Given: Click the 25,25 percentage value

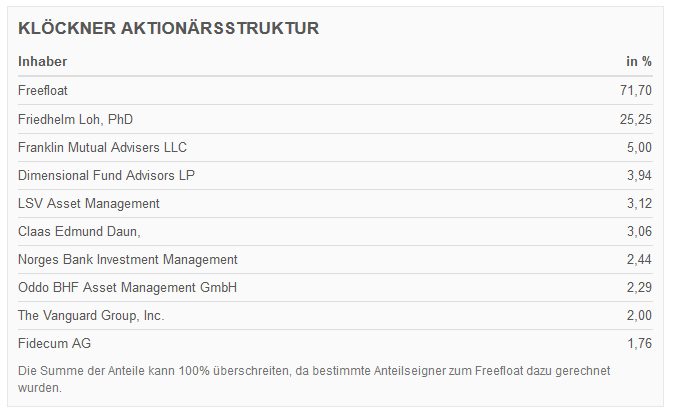Looking at the screenshot, I should point(636,119).
